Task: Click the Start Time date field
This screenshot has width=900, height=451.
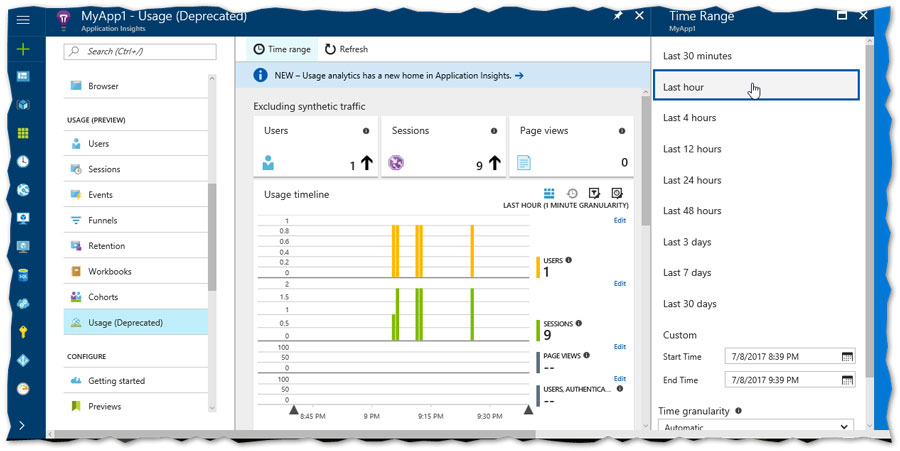Action: [x=790, y=356]
